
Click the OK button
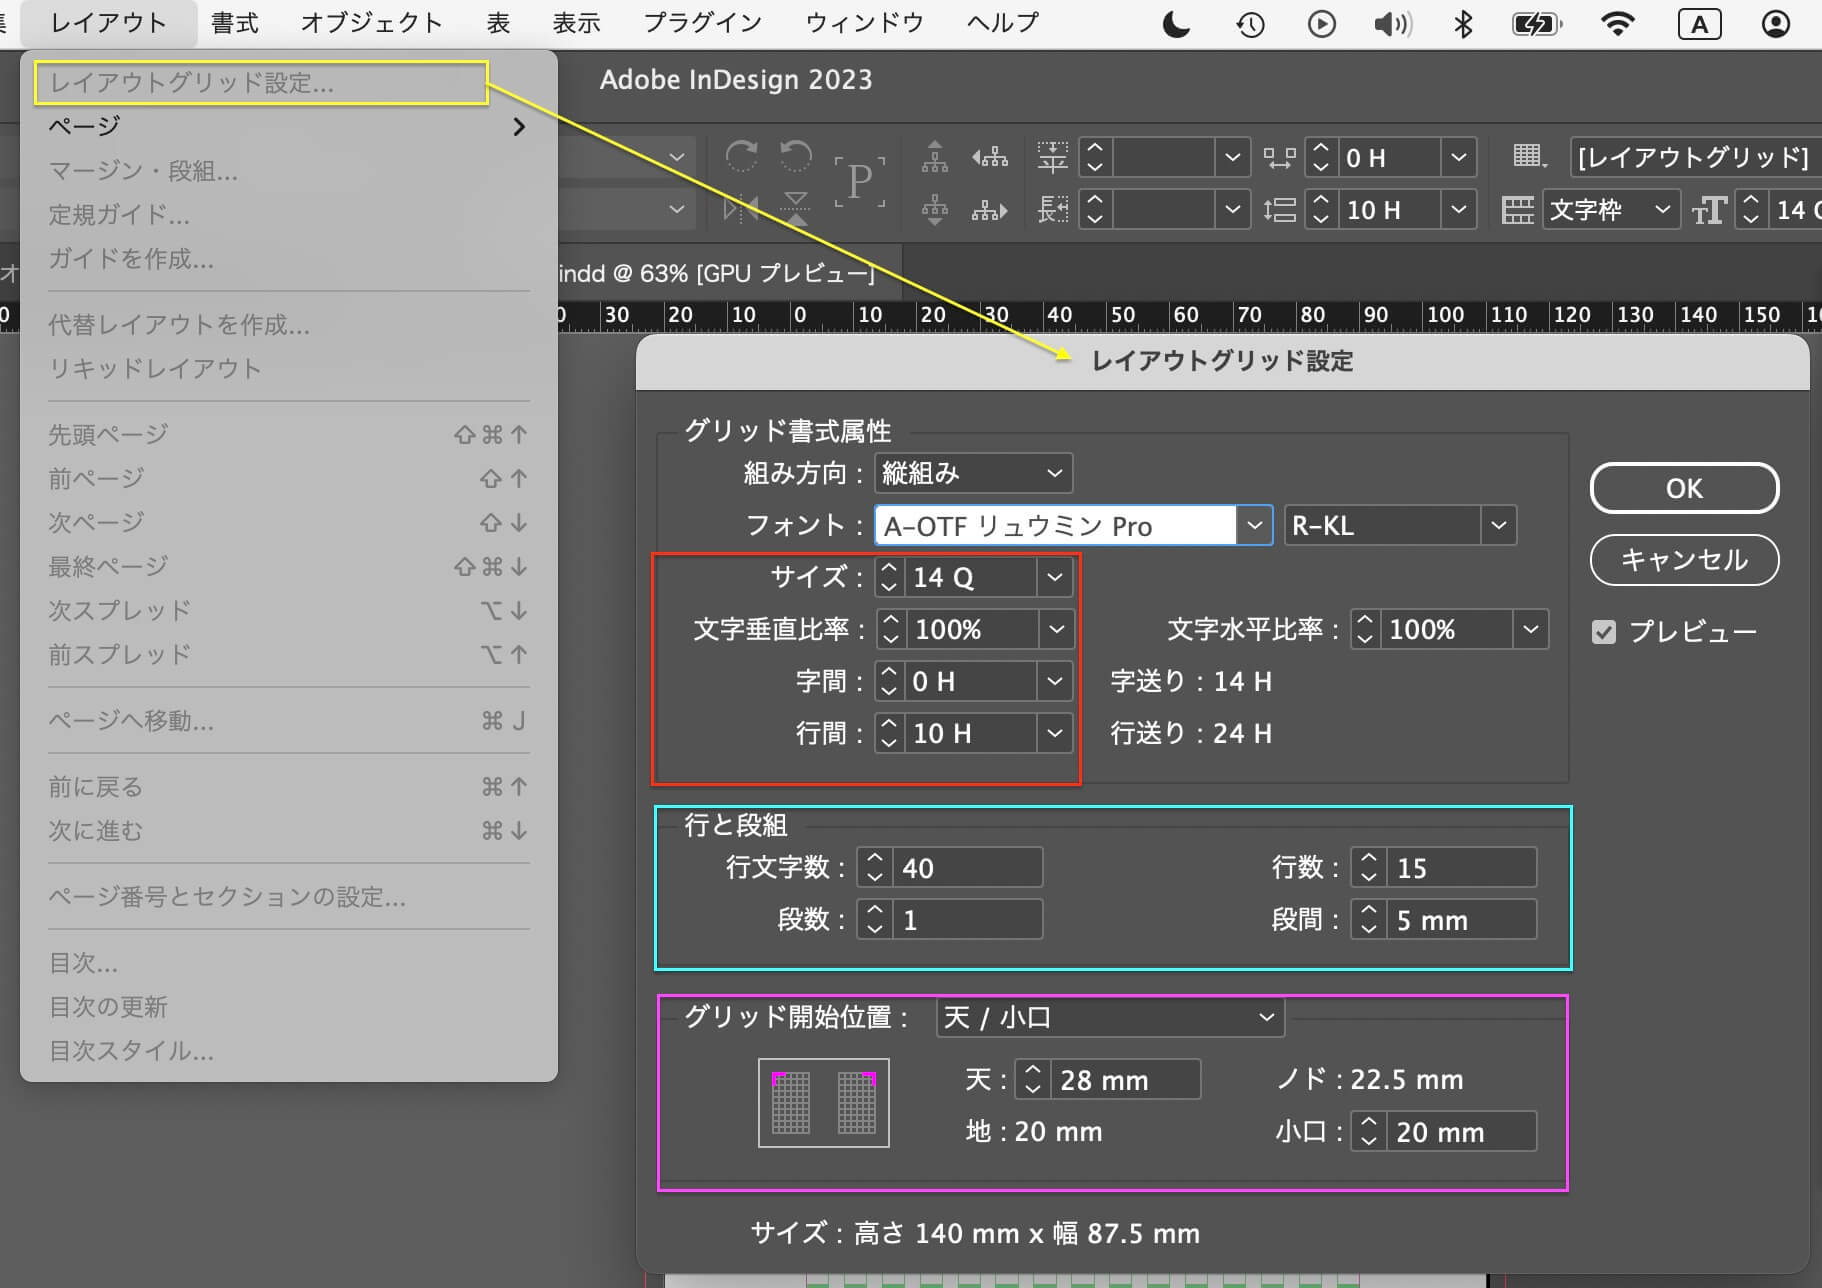1685,488
